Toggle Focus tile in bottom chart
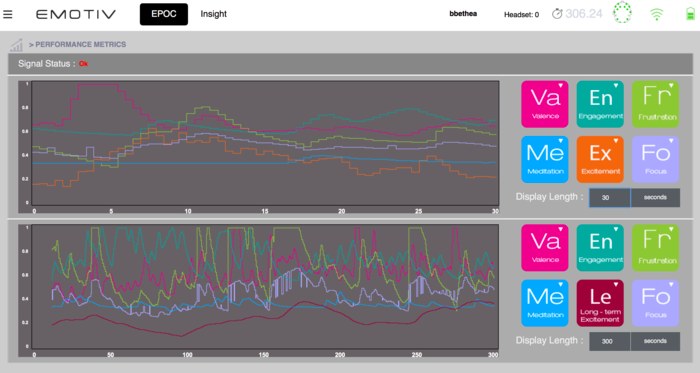 [x=655, y=303]
